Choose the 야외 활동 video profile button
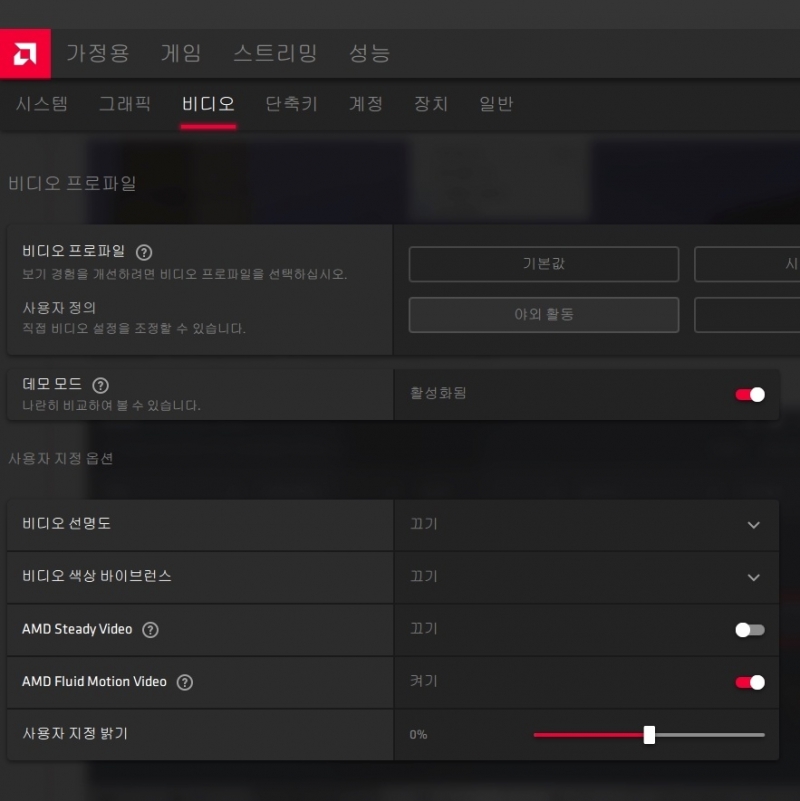 coord(544,315)
